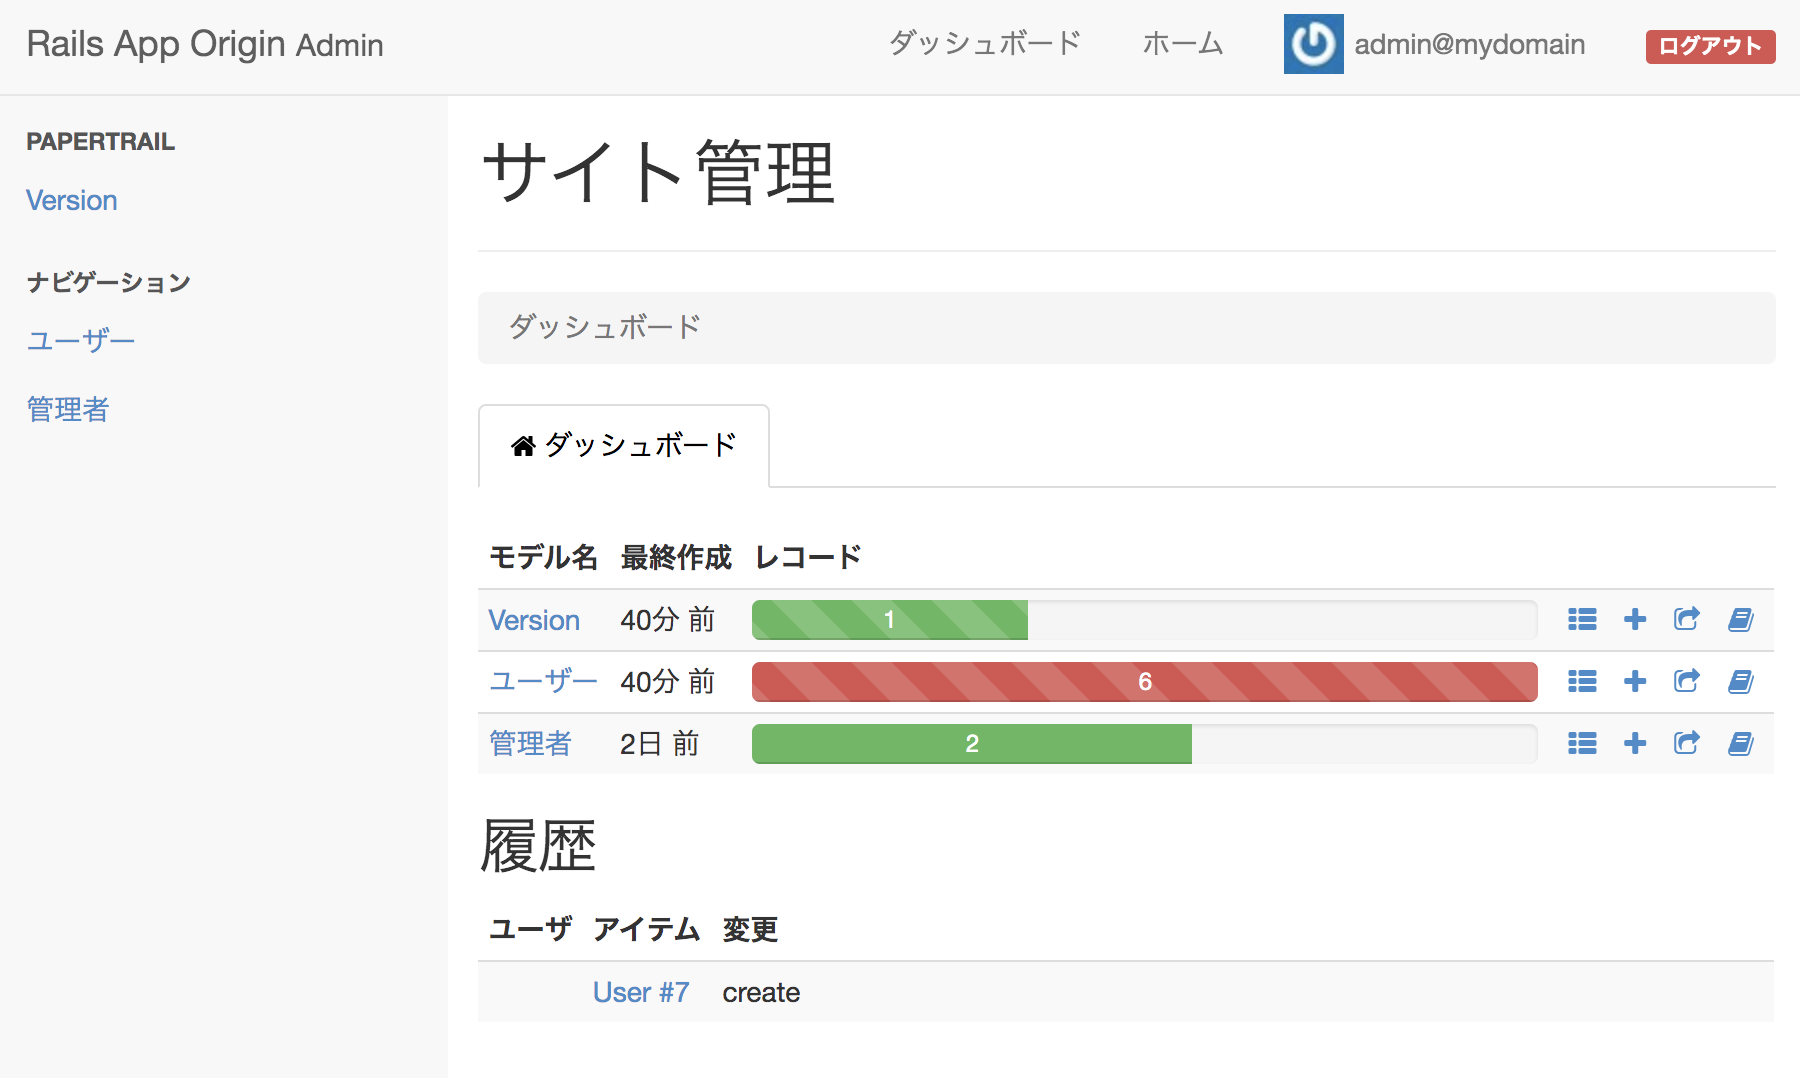Image resolution: width=1800 pixels, height=1078 pixels.
Task: Click the レコード column header
Action: pyautogui.click(x=808, y=557)
